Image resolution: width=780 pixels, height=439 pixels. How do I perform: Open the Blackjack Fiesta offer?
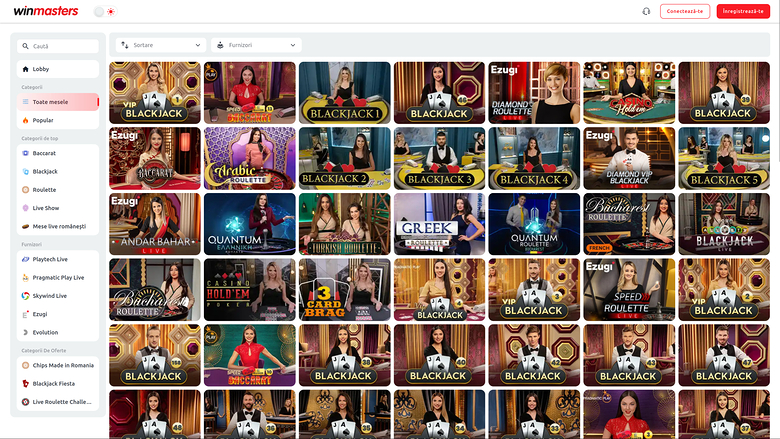[58, 384]
